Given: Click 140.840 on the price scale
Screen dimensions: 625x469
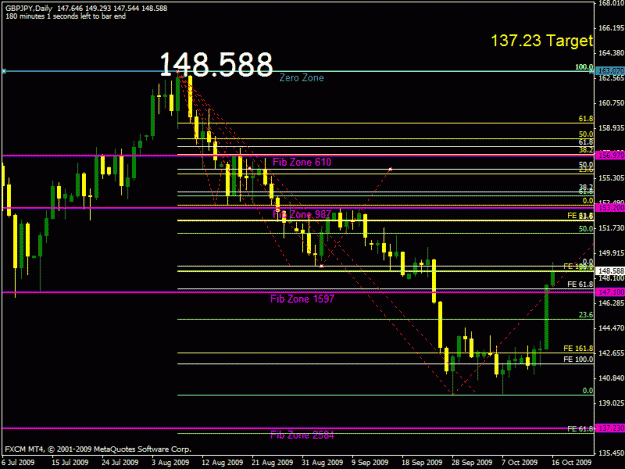Looking at the screenshot, I should (x=611, y=378).
